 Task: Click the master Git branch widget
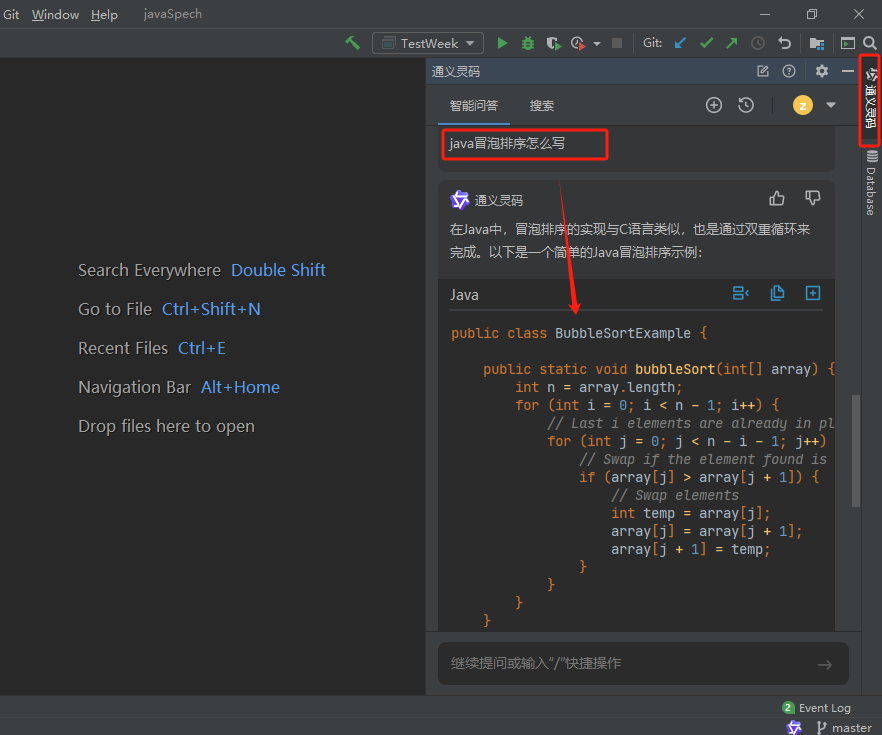(844, 728)
